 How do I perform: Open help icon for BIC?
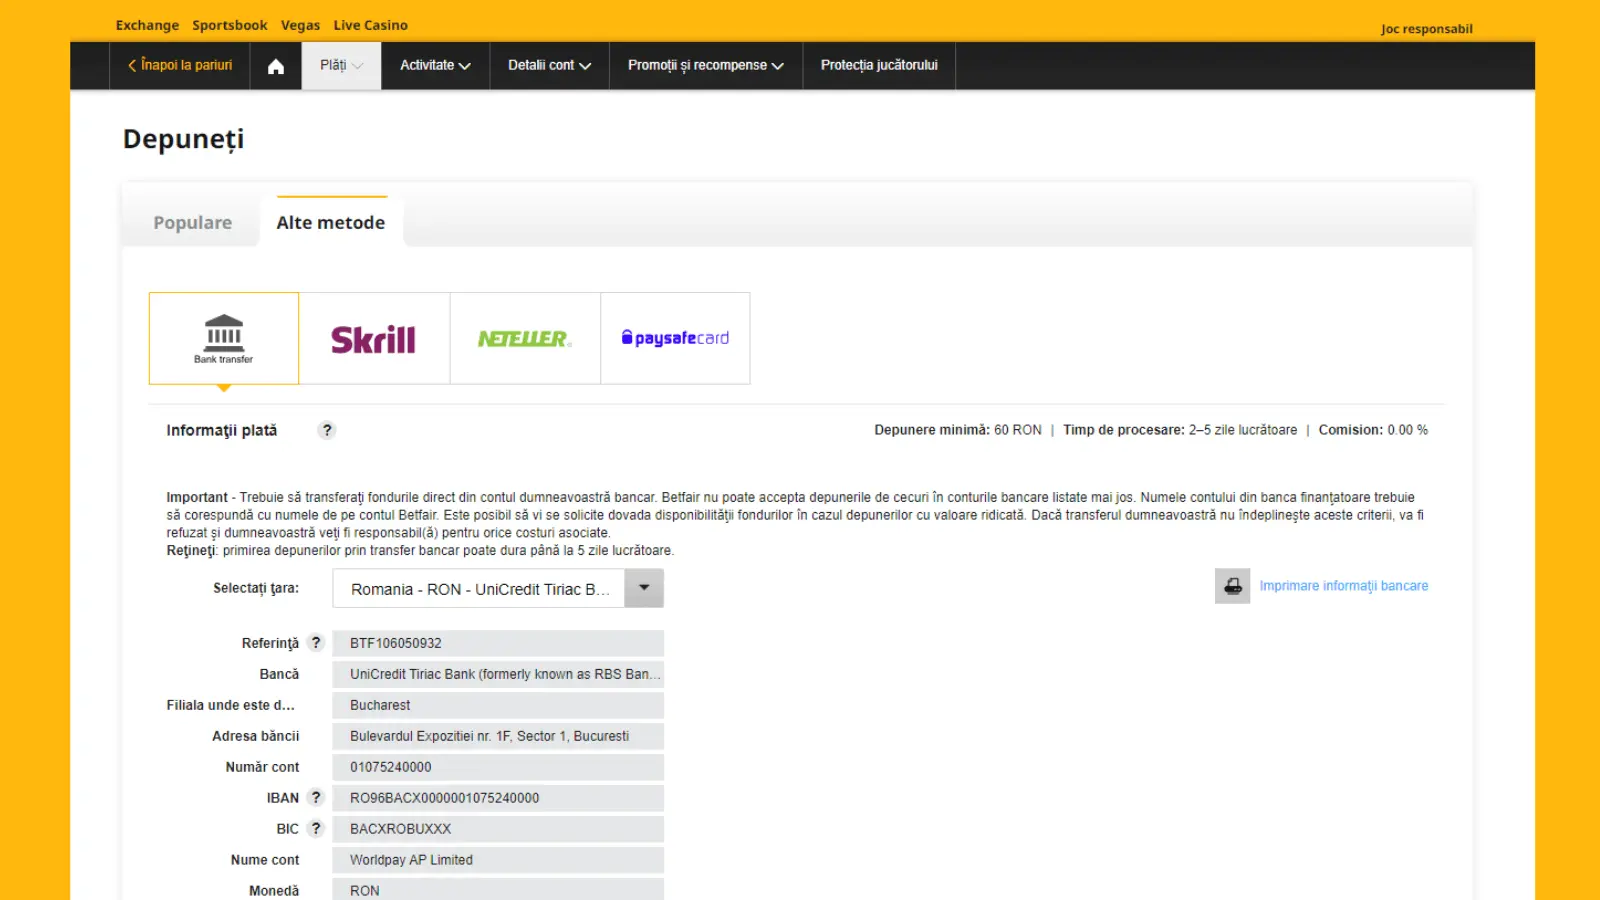tap(316, 829)
